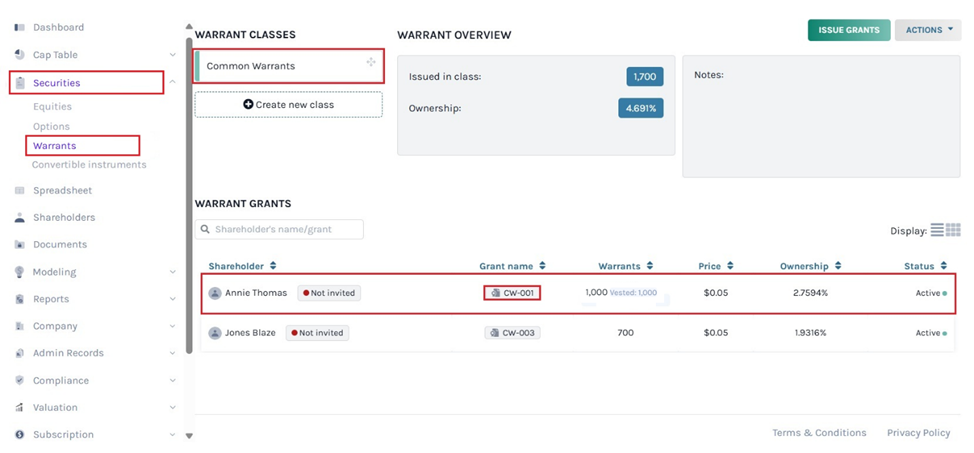Open Convertible instruments submenu item
The image size is (974, 453).
click(89, 164)
